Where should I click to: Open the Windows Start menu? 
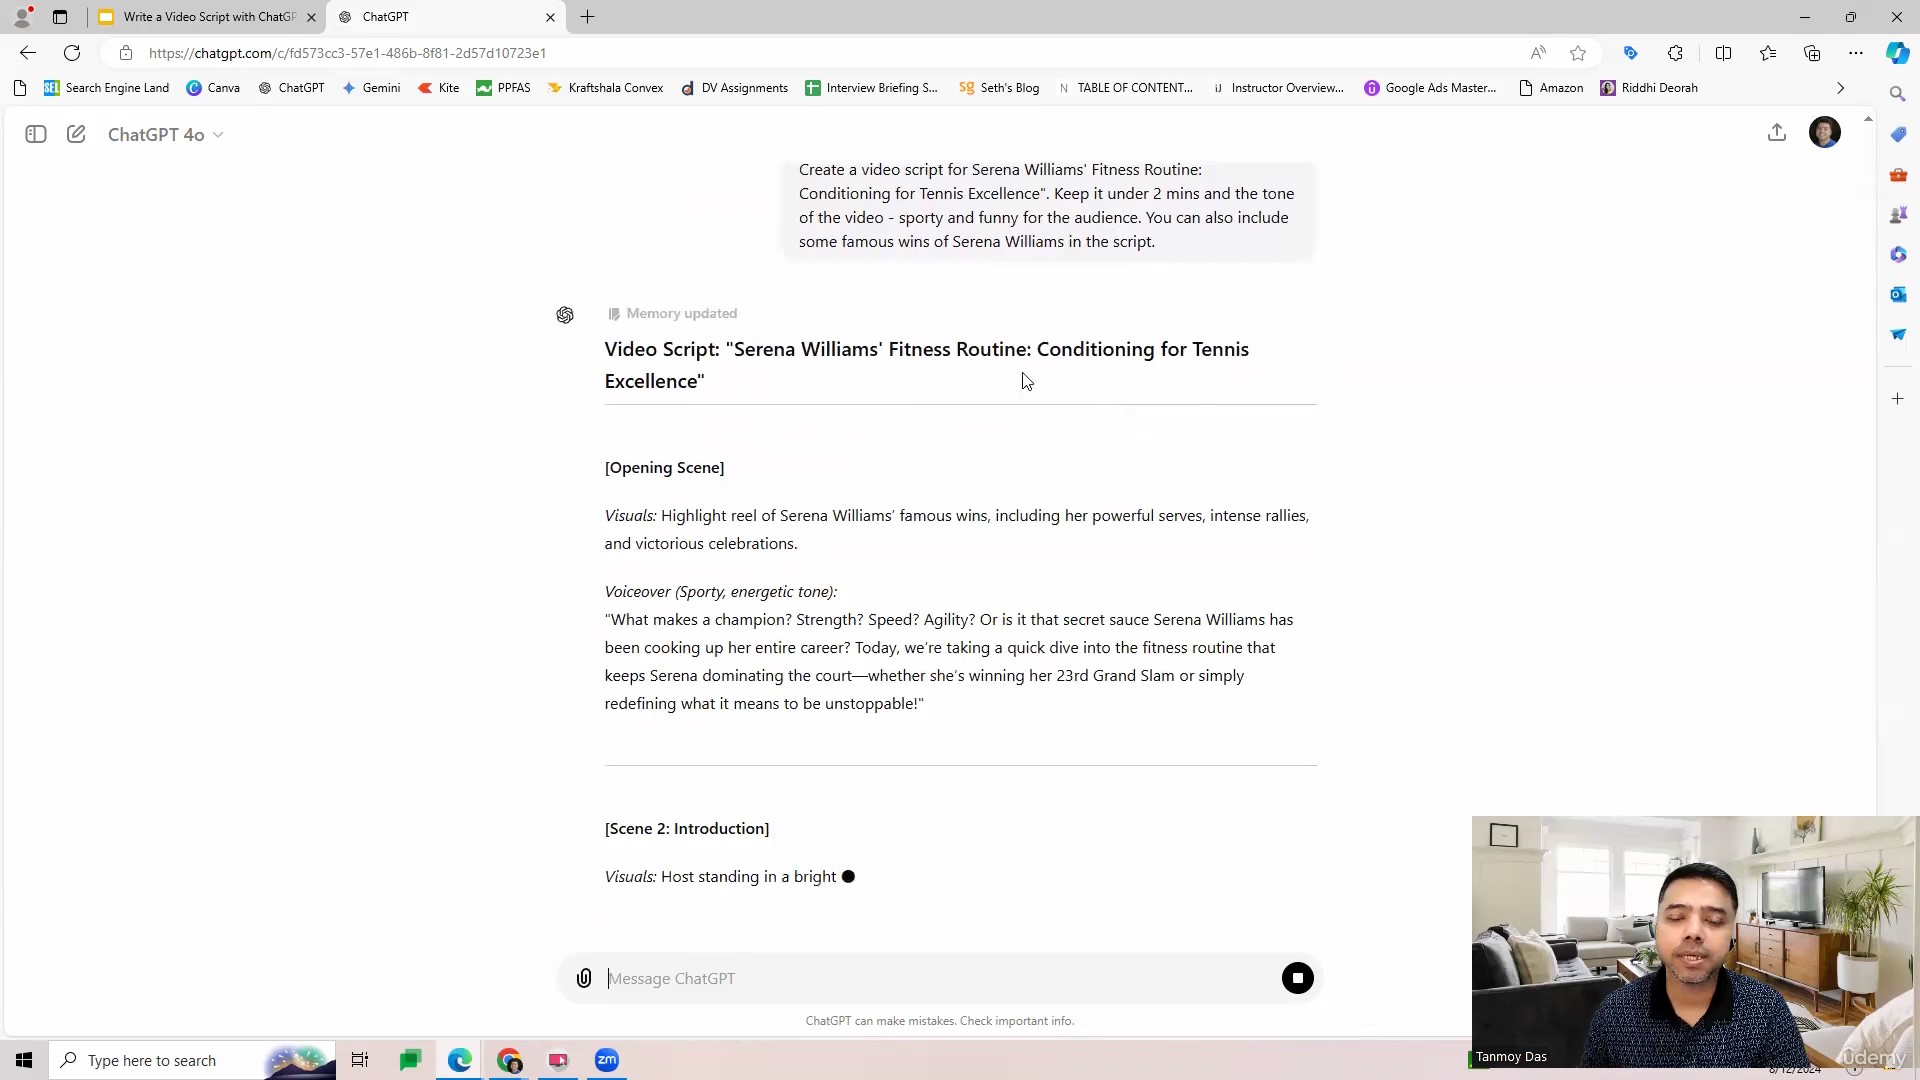point(24,1060)
